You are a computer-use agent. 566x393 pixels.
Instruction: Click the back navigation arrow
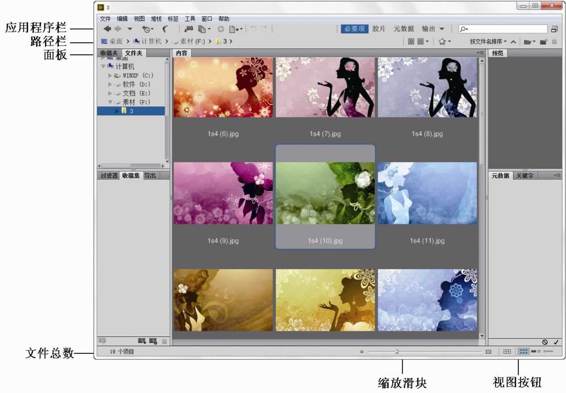pos(107,29)
